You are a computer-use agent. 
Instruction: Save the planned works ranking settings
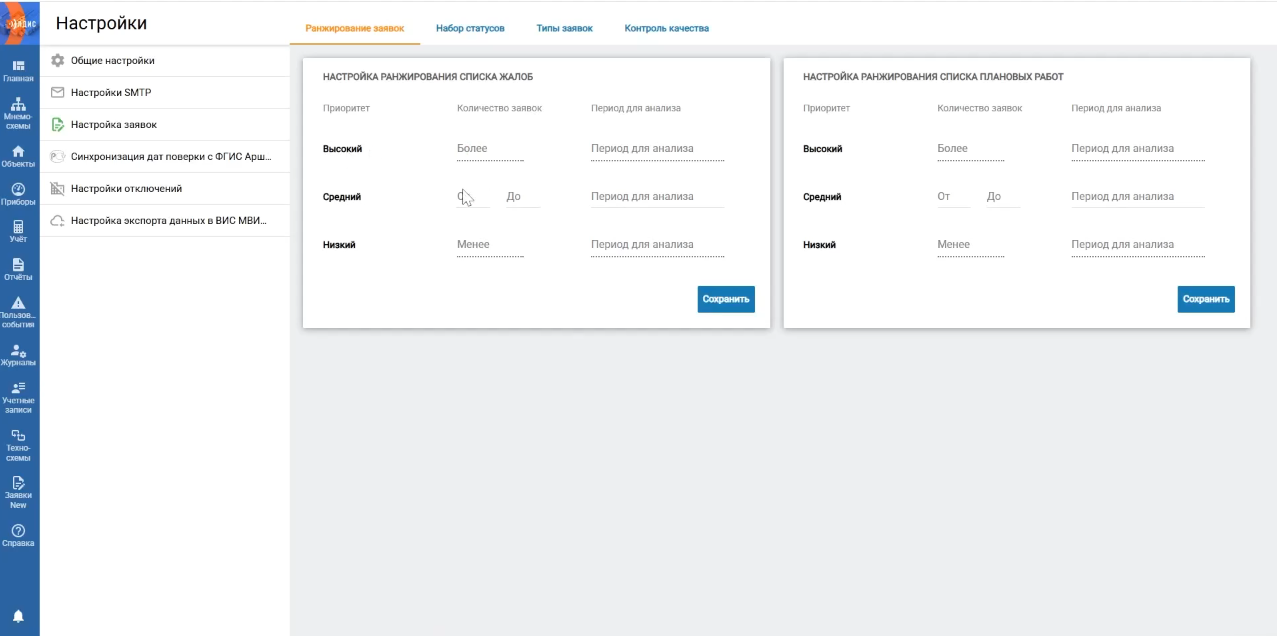click(1205, 299)
